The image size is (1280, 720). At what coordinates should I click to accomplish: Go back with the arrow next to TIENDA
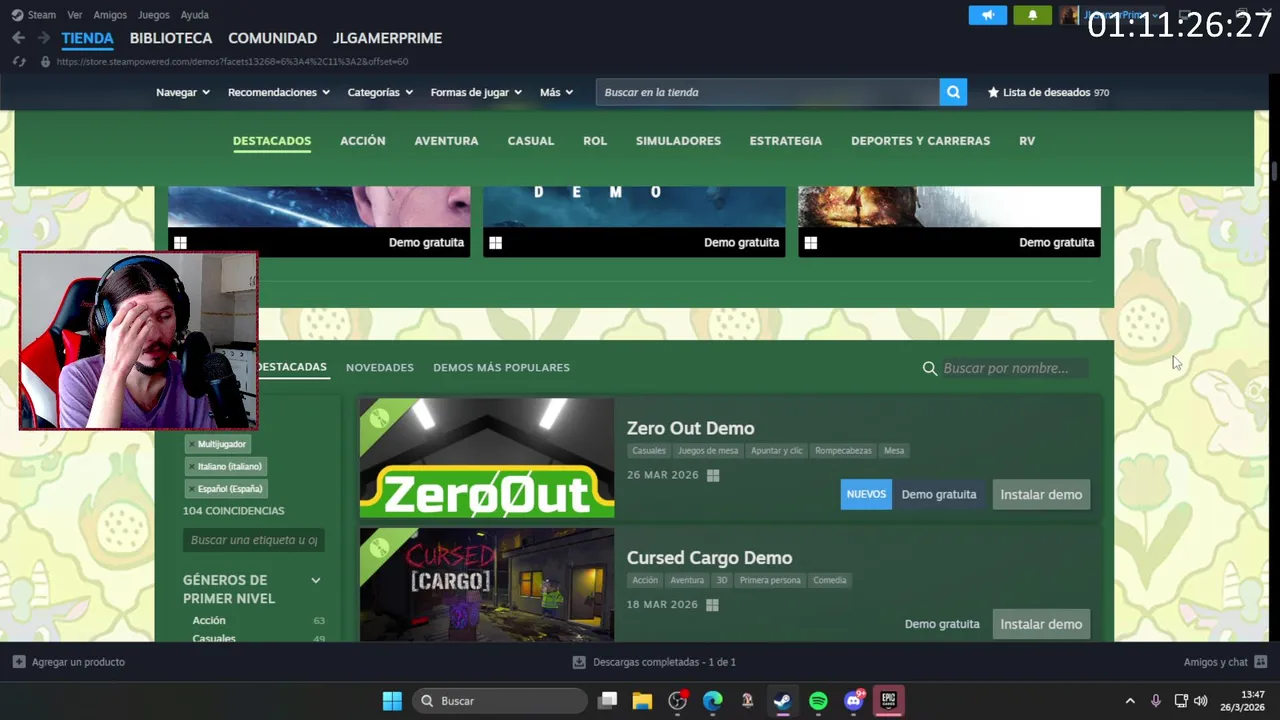18,38
